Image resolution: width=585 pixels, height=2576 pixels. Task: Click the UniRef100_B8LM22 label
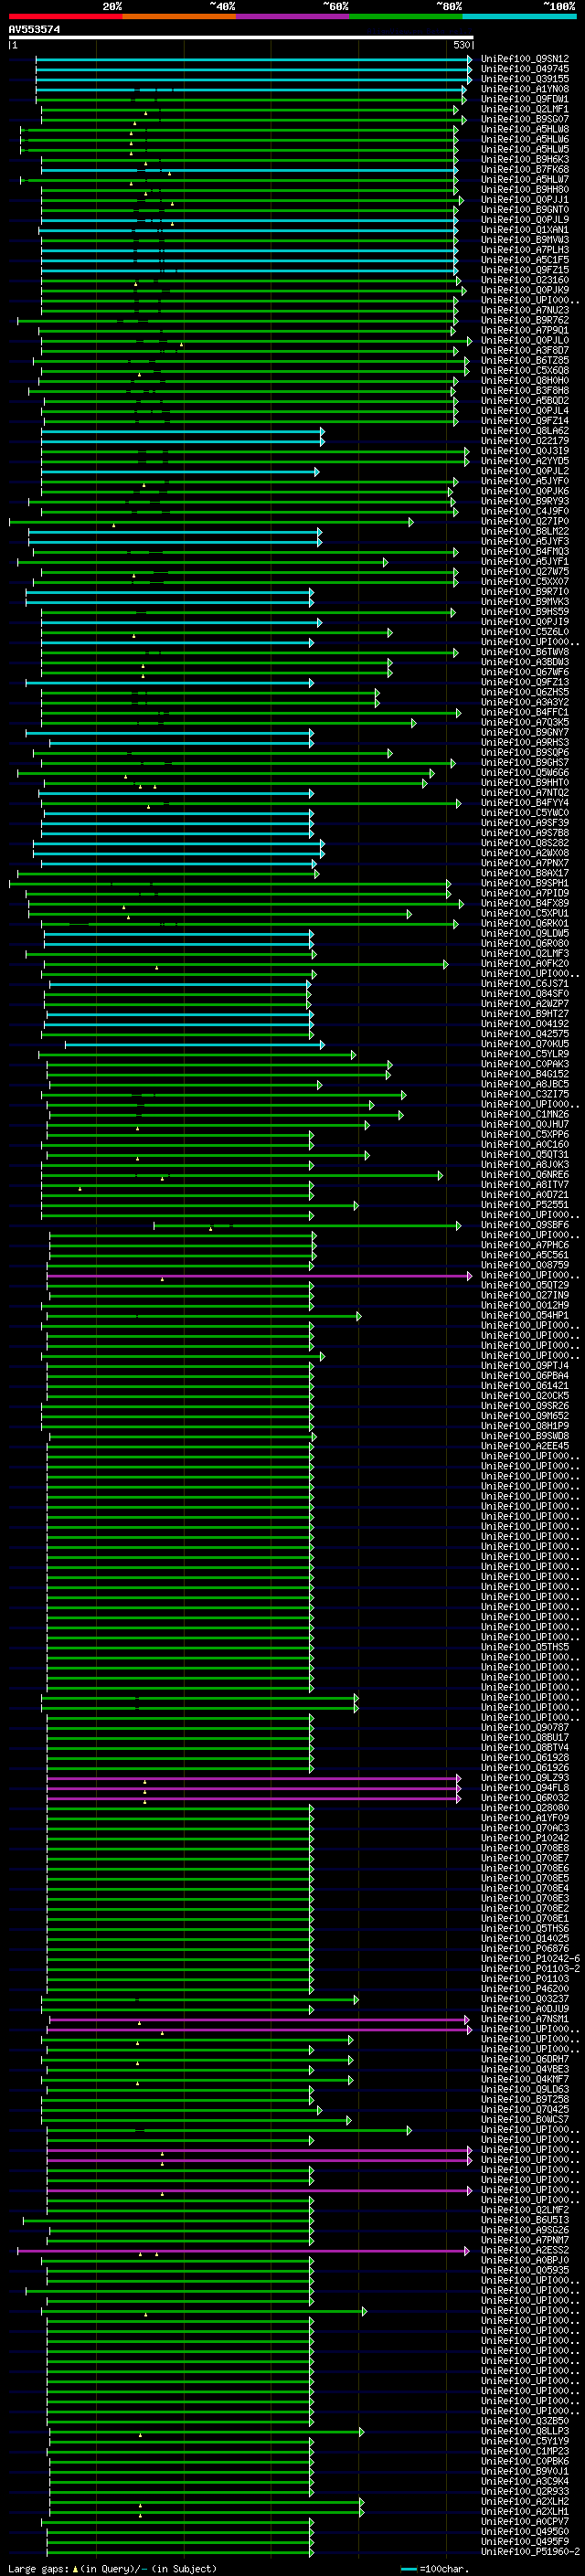click(x=525, y=531)
